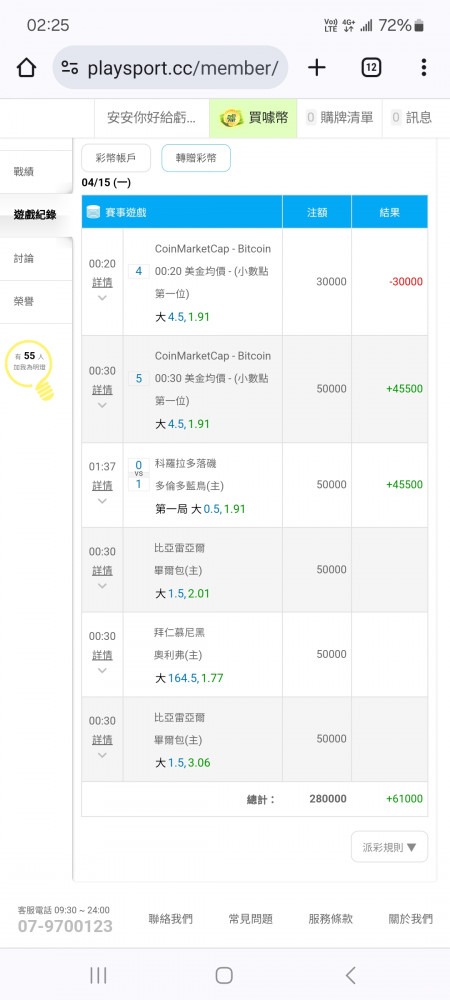
Task: Open the browser three-dot menu
Action: 424,68
